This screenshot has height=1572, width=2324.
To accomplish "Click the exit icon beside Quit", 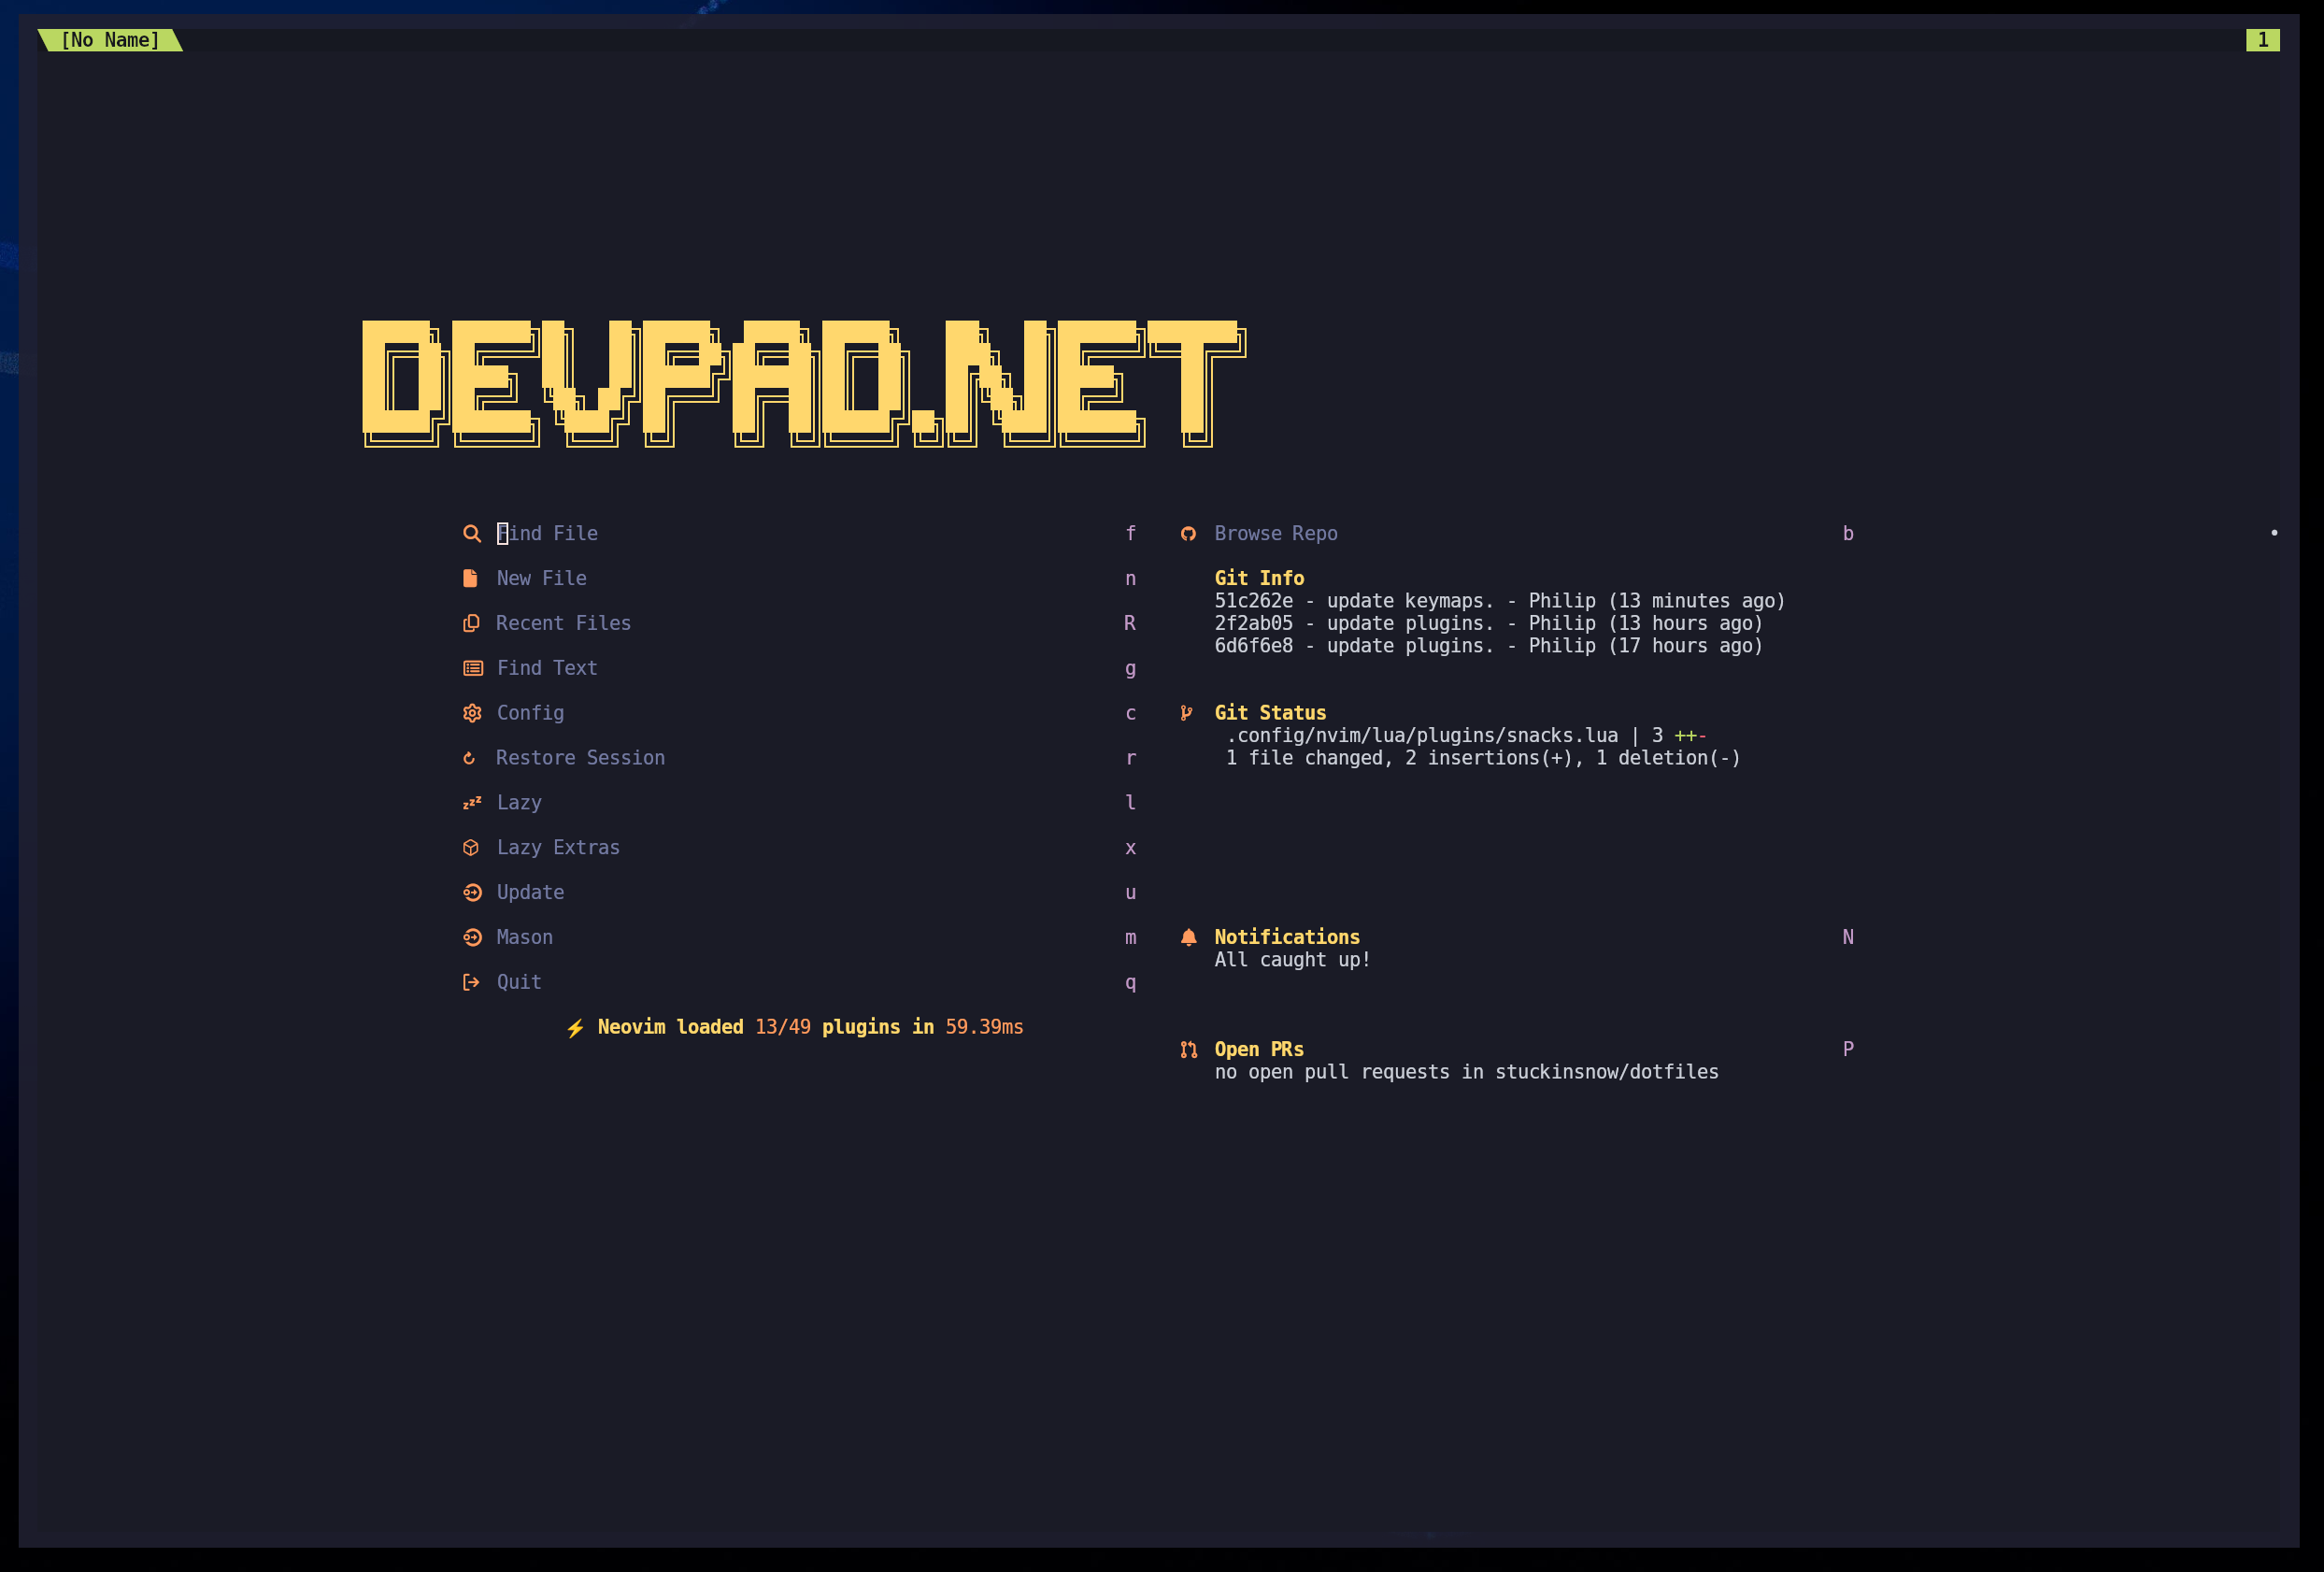I will [x=472, y=982].
